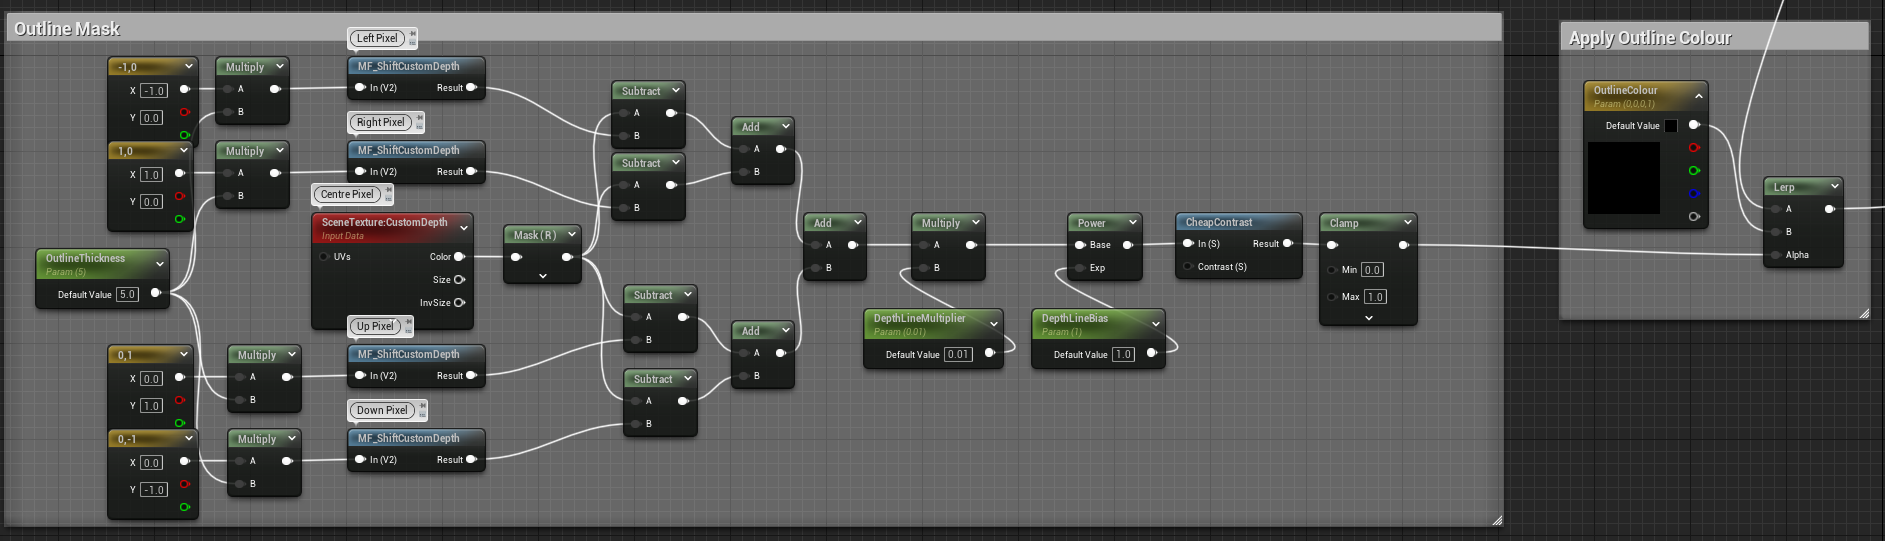Toggle the pin icon on Left Pixel comment bubble
The width and height of the screenshot is (1885, 541).
pyautogui.click(x=412, y=34)
